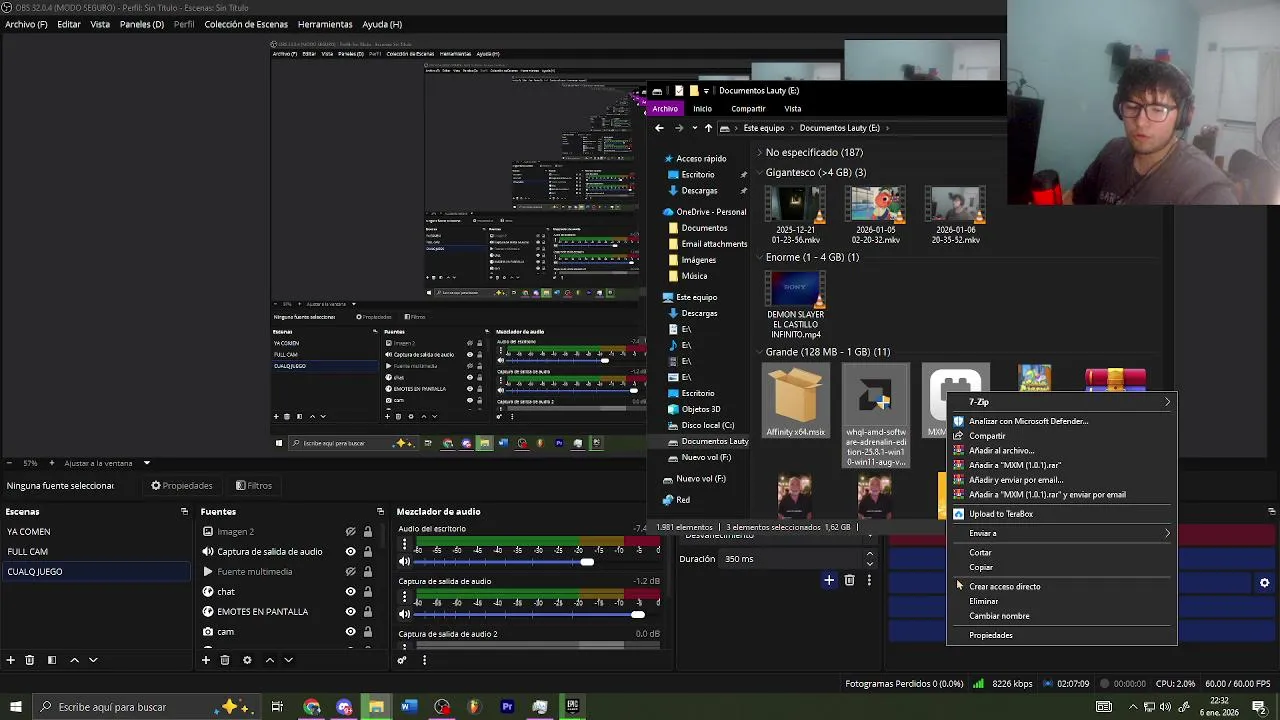The image size is (1280, 720).
Task: Open the Herramientas menu
Action: click(x=325, y=24)
